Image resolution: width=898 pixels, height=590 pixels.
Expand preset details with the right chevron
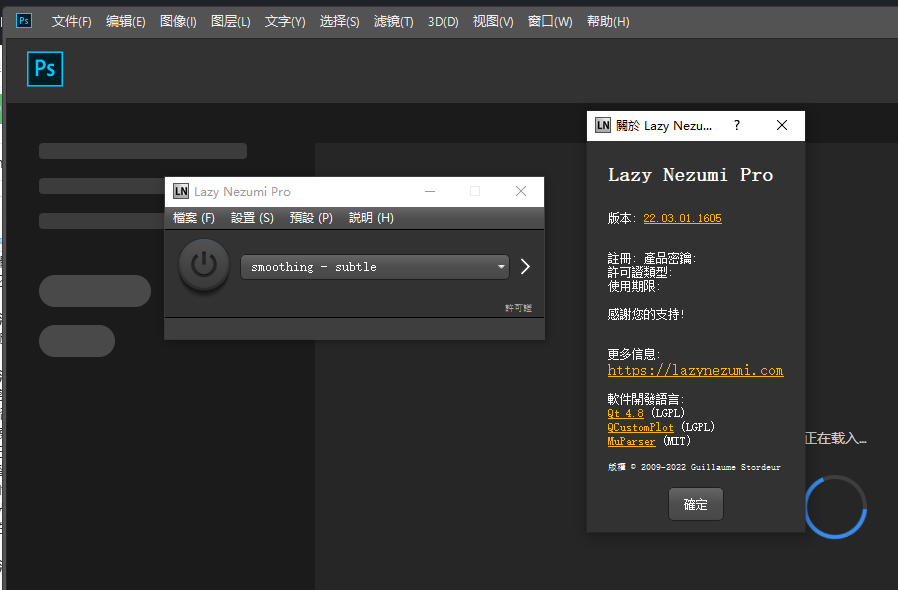pos(524,266)
